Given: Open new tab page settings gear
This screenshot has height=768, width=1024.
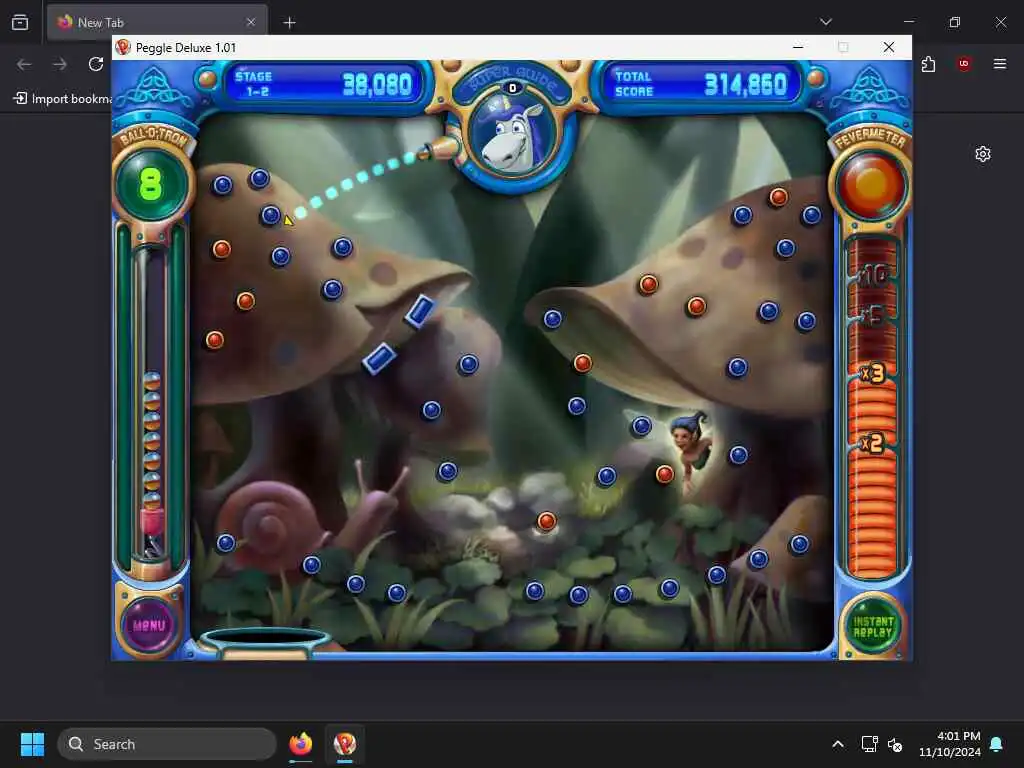Looking at the screenshot, I should [983, 154].
